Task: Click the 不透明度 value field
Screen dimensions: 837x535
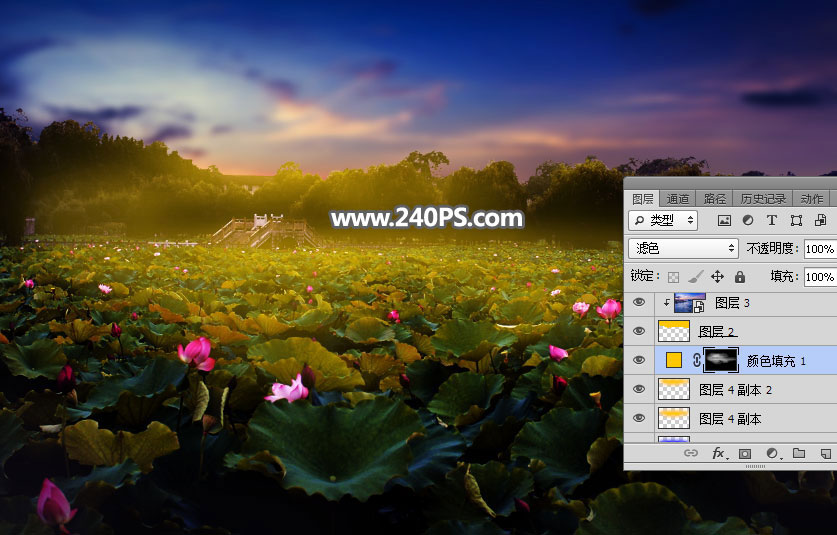Action: click(x=820, y=249)
